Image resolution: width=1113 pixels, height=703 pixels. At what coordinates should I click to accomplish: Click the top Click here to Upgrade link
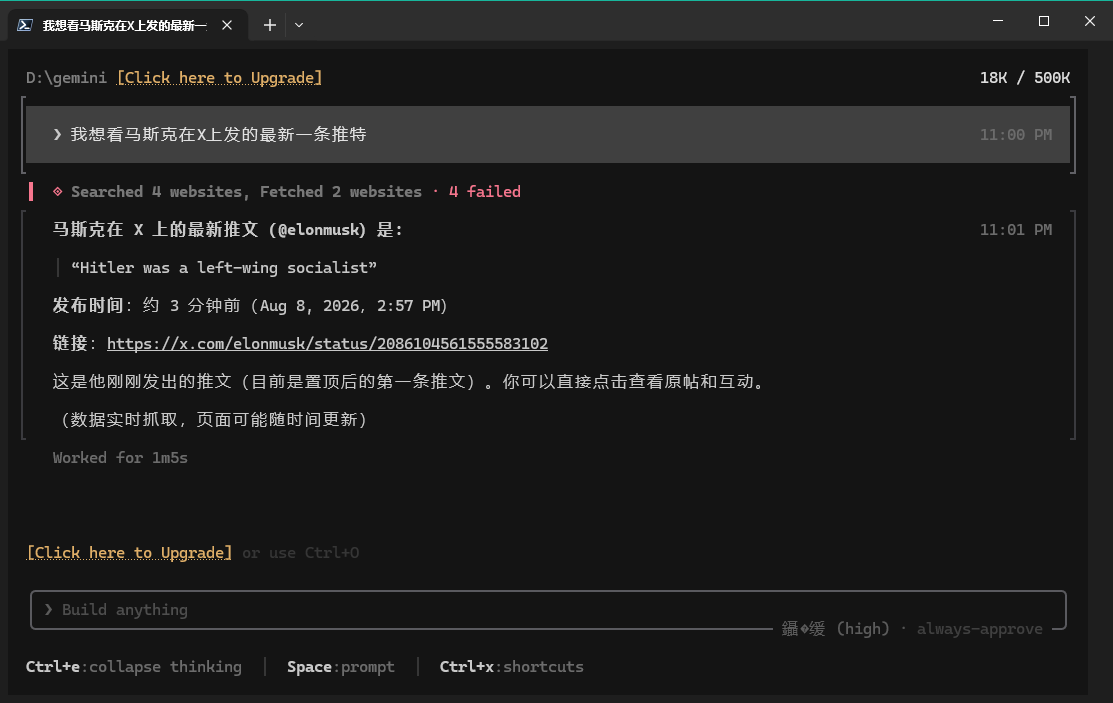[219, 77]
